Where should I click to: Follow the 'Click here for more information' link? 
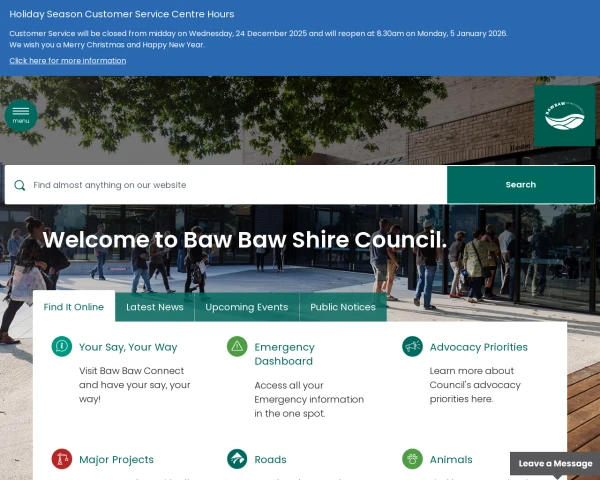click(68, 61)
